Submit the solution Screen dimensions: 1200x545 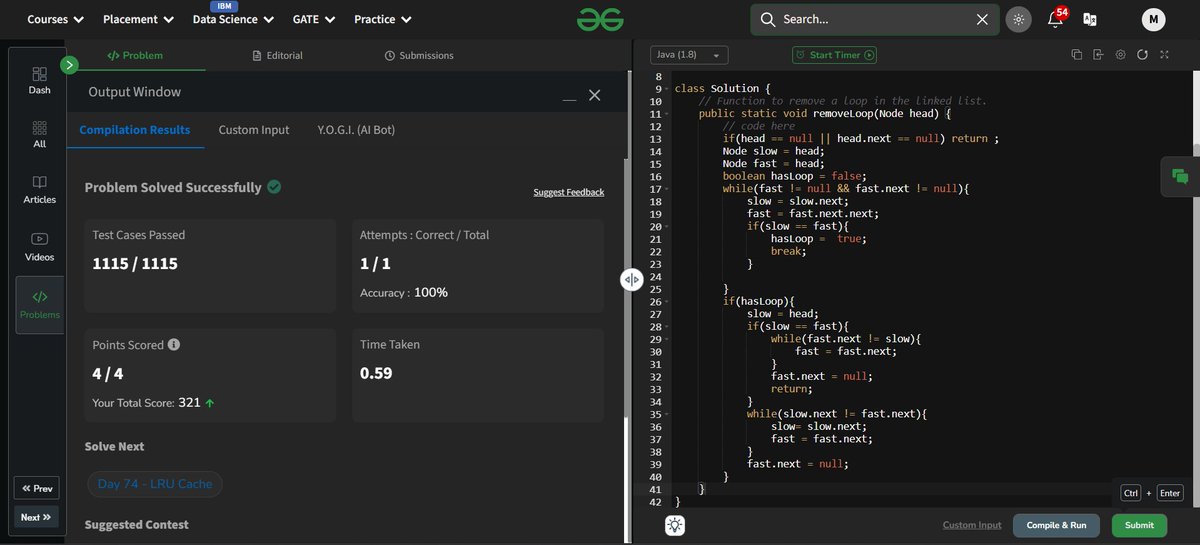click(x=1139, y=525)
